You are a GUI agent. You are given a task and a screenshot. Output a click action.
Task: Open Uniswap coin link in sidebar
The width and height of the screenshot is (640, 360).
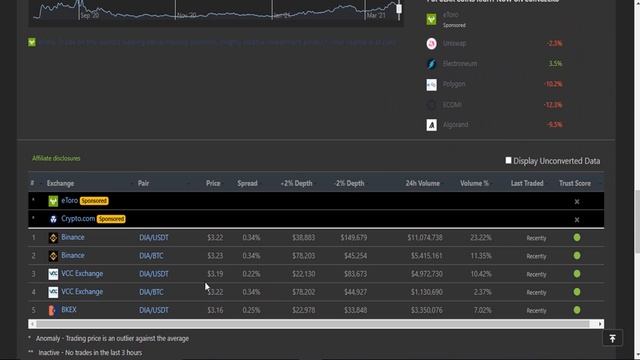pyautogui.click(x=454, y=43)
